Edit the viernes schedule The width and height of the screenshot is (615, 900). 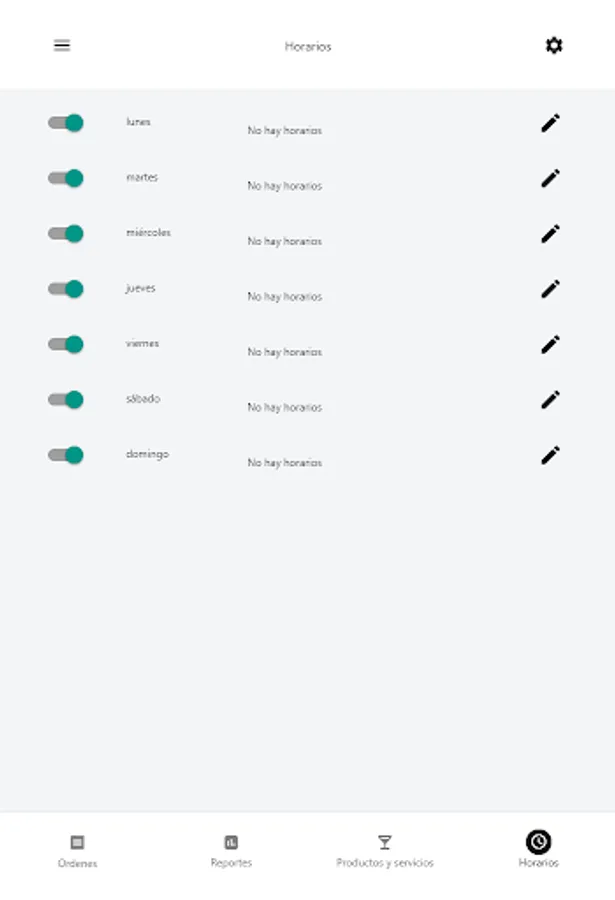coord(549,345)
